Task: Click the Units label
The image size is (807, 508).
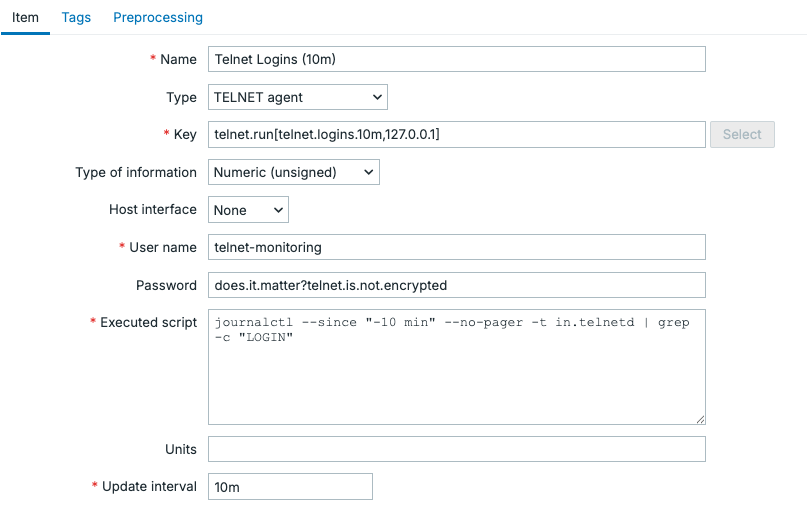Action: coord(181,449)
